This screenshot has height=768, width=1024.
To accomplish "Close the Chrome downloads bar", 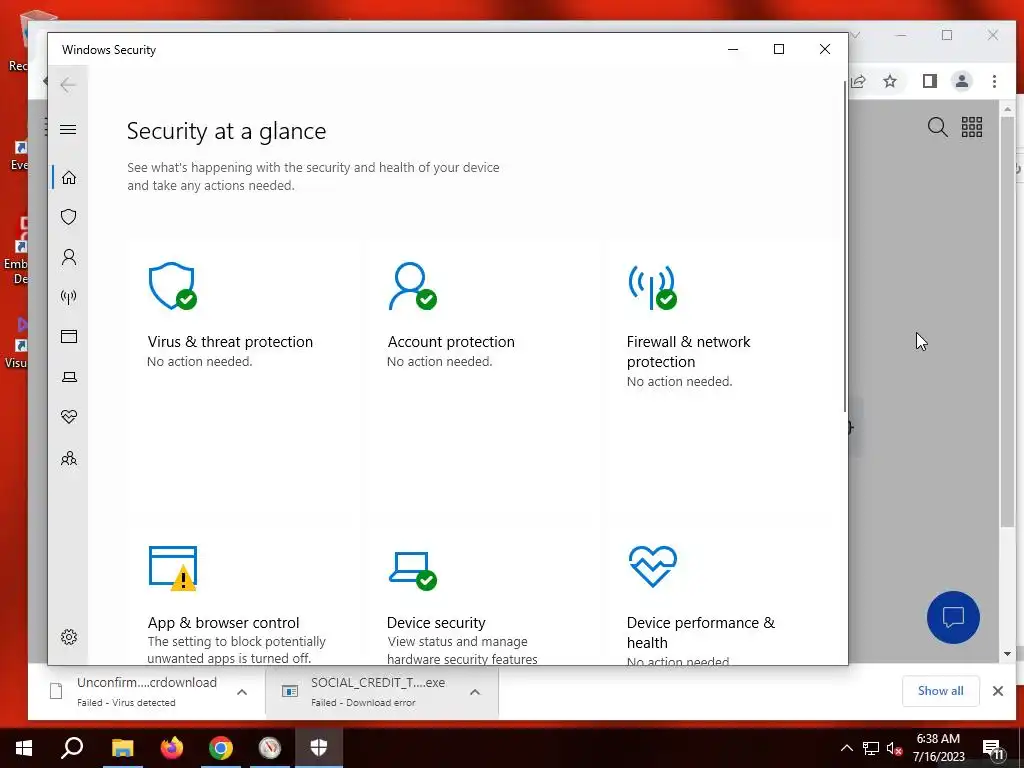I will point(997,691).
